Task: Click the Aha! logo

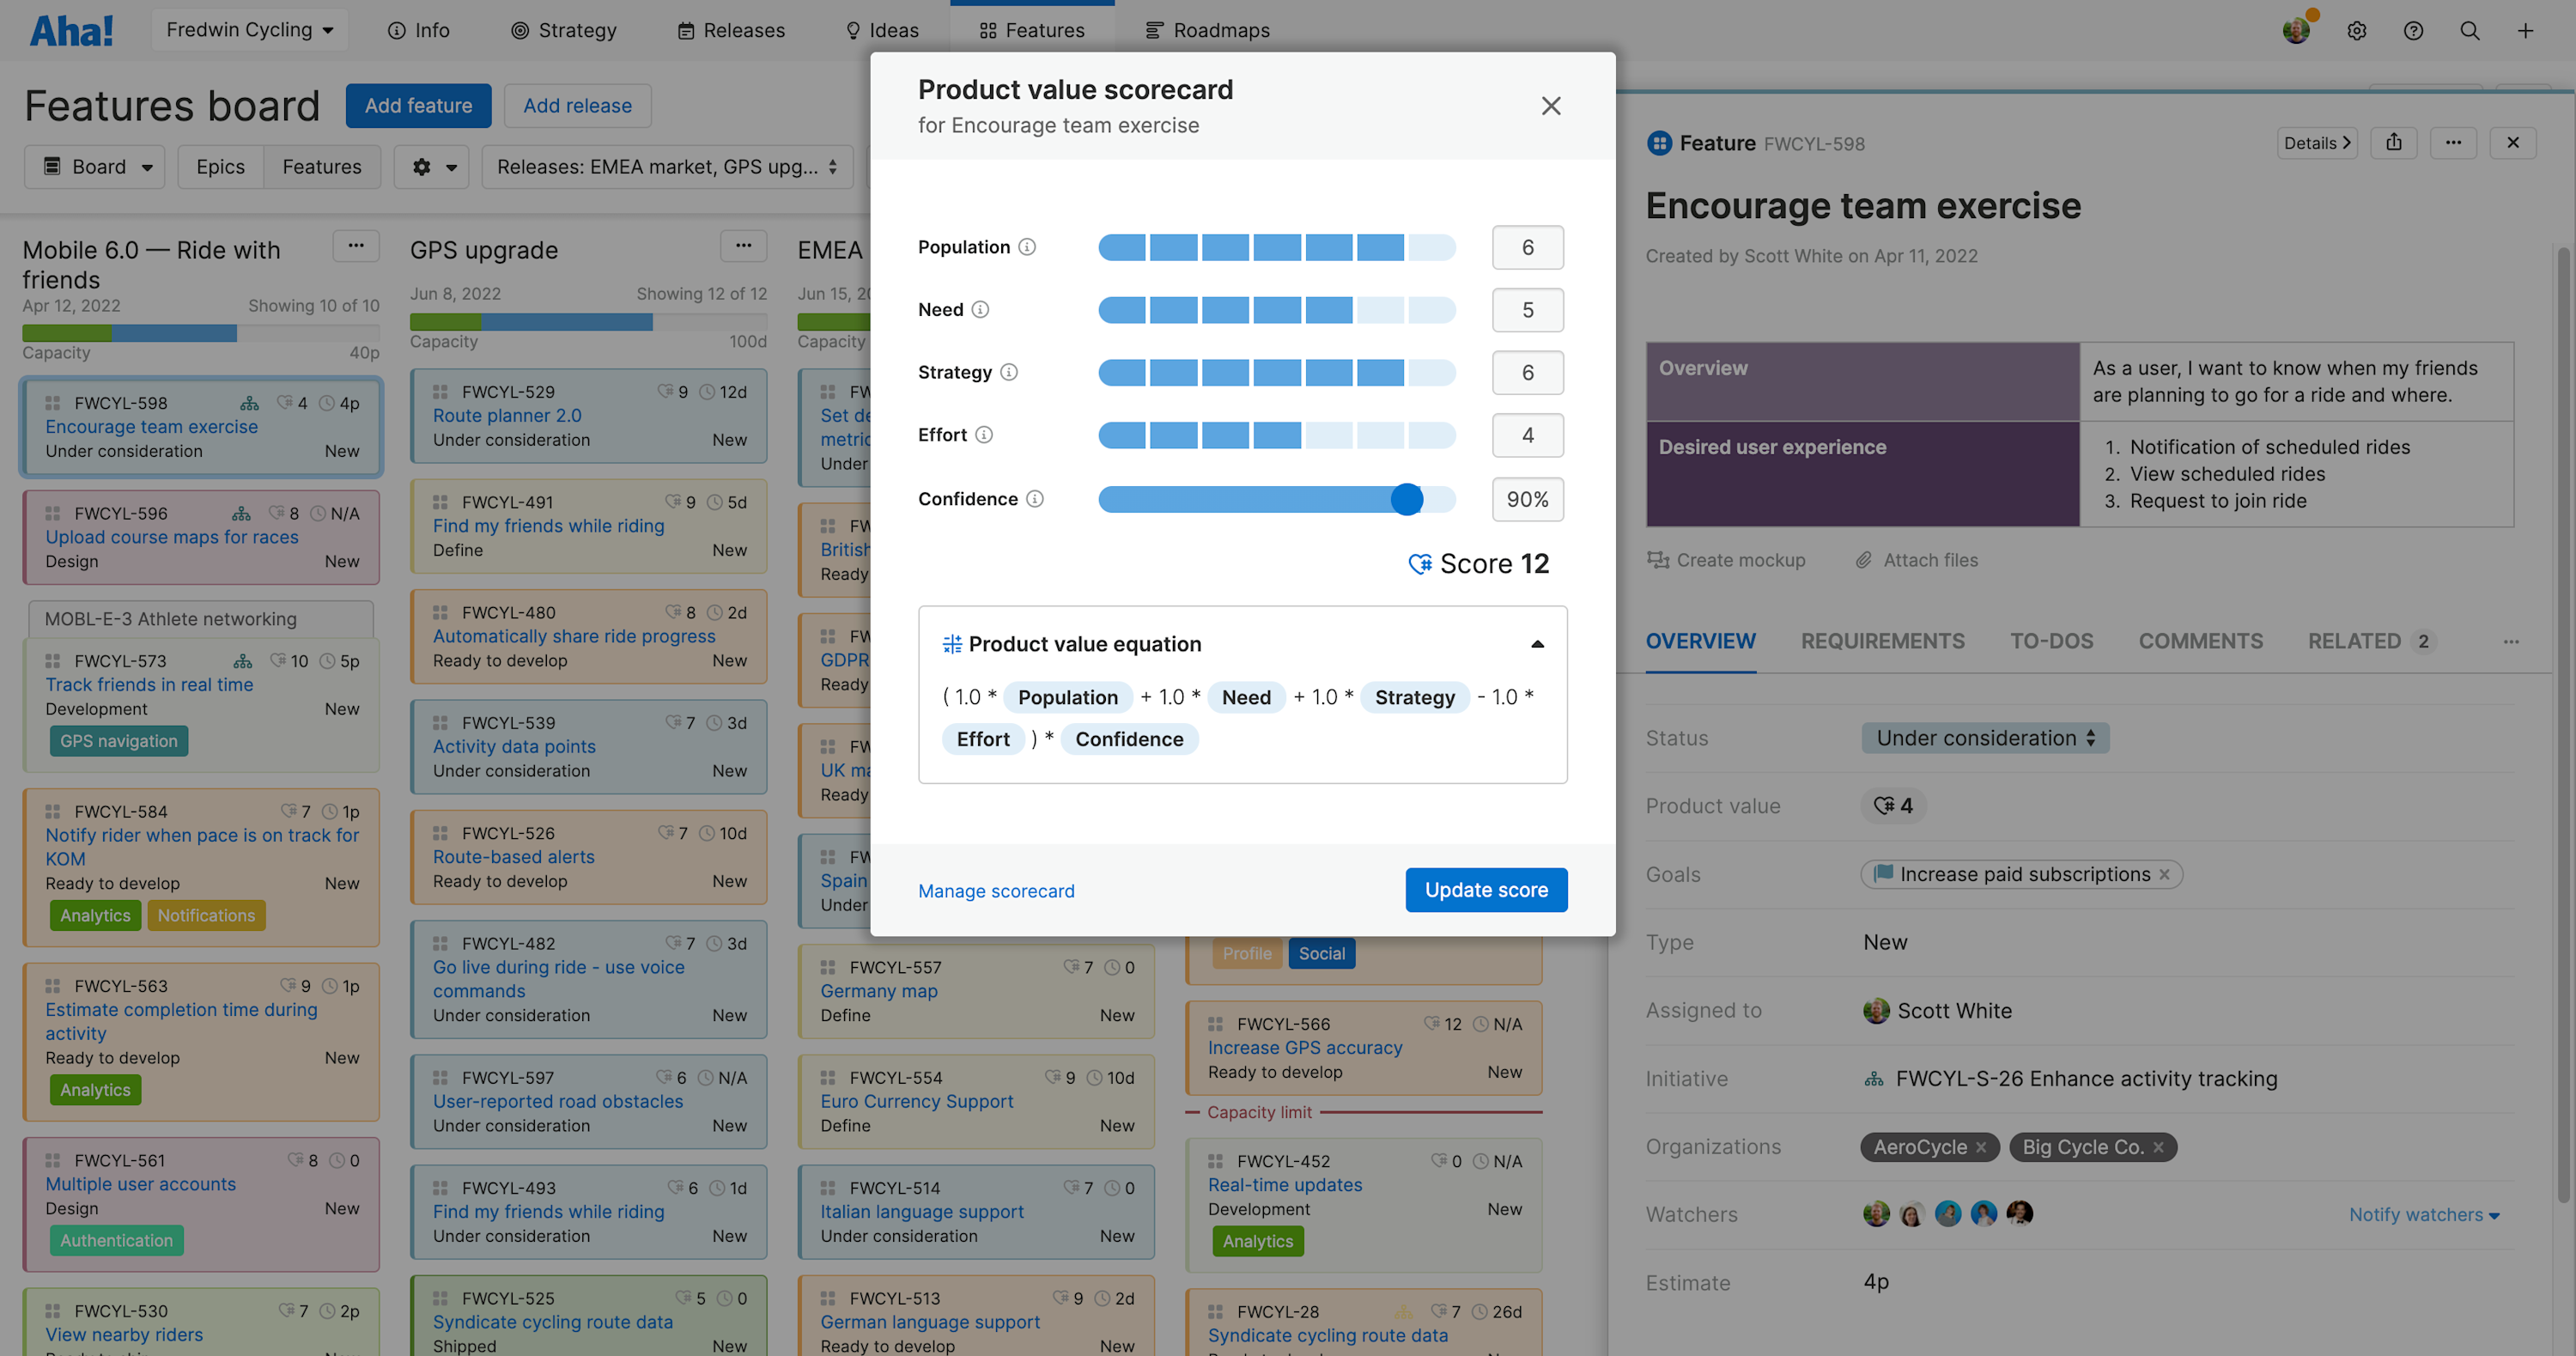Action: pos(71,29)
